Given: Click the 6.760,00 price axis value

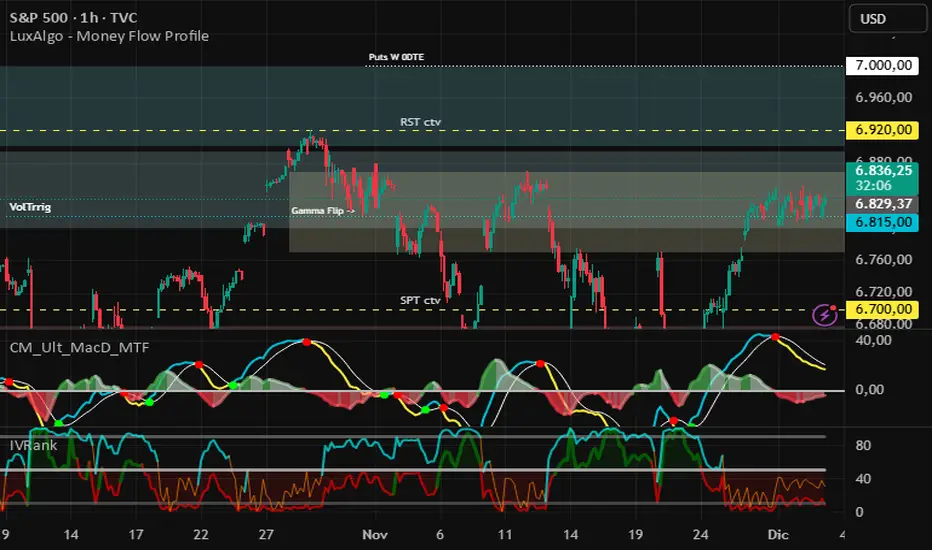Looking at the screenshot, I should click(883, 260).
